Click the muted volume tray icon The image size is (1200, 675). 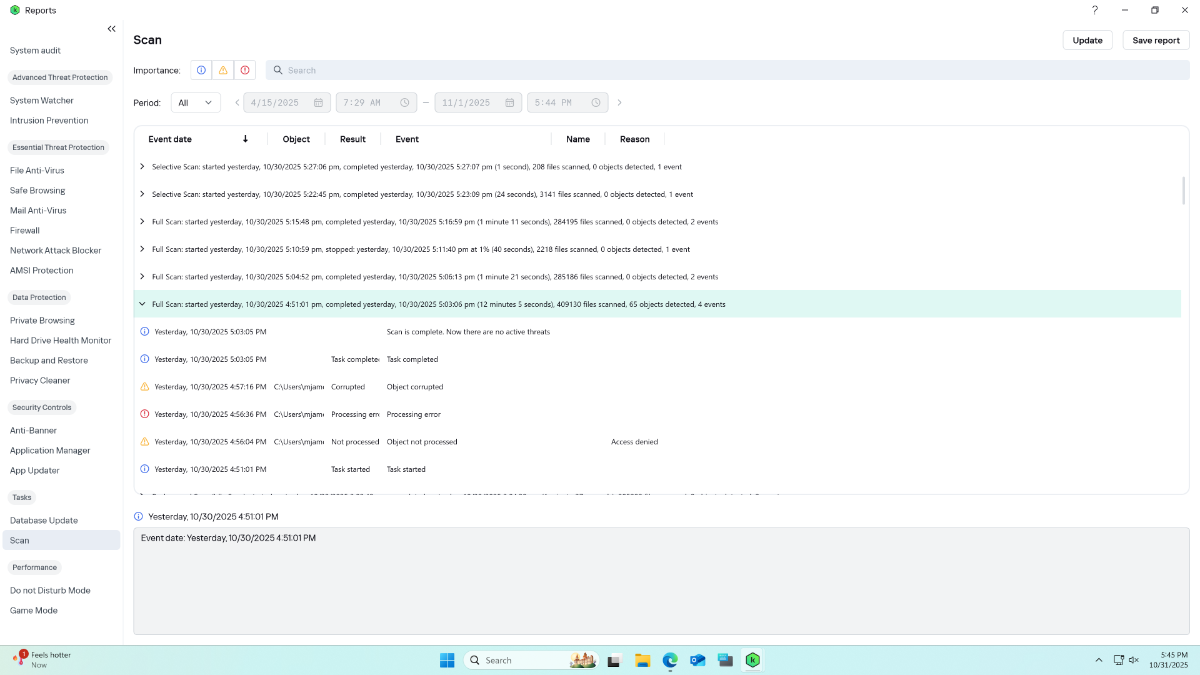click(x=1134, y=660)
